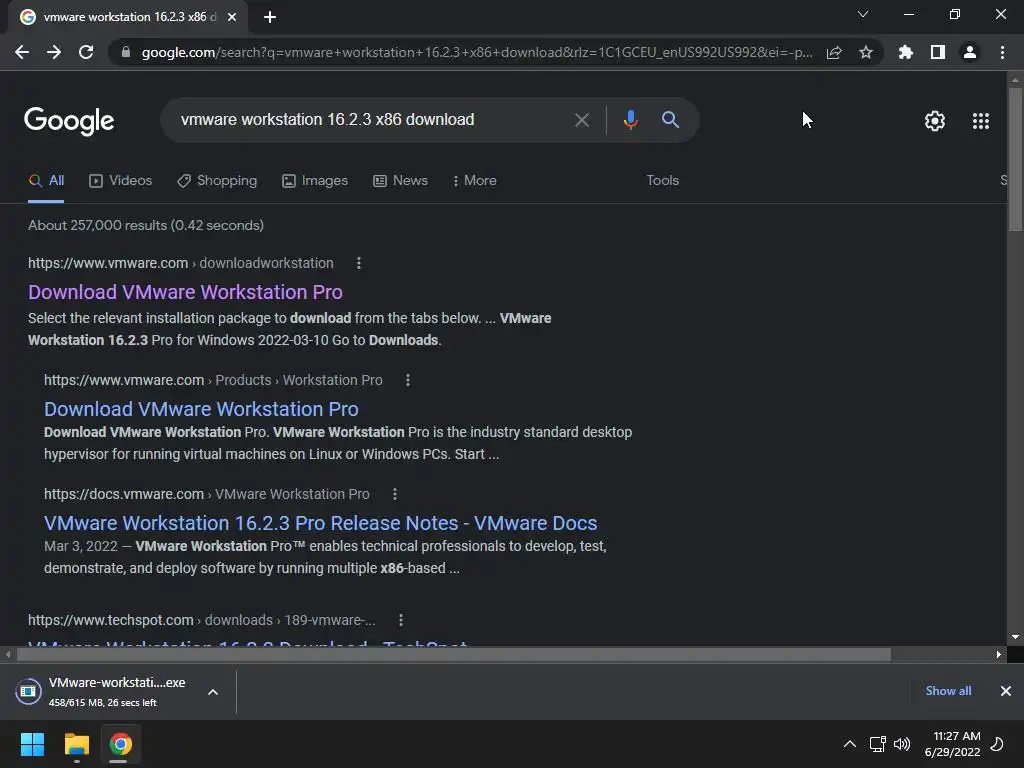The height and width of the screenshot is (768, 1024).
Task: Expand the VMware download options chevron
Action: point(213,692)
